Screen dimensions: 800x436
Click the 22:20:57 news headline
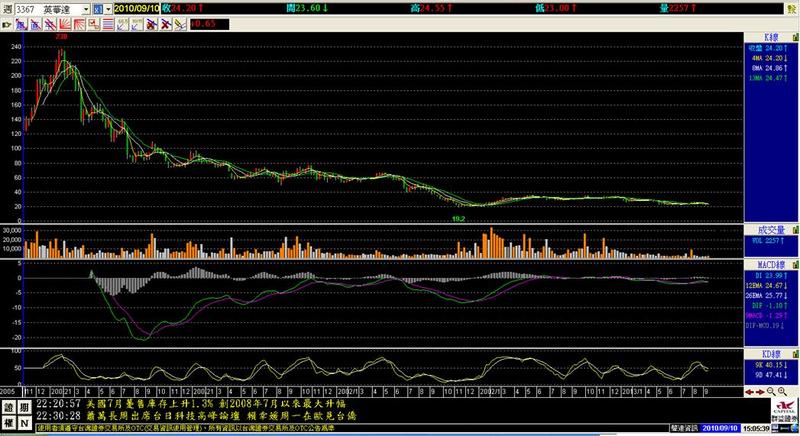pyautogui.click(x=193, y=404)
